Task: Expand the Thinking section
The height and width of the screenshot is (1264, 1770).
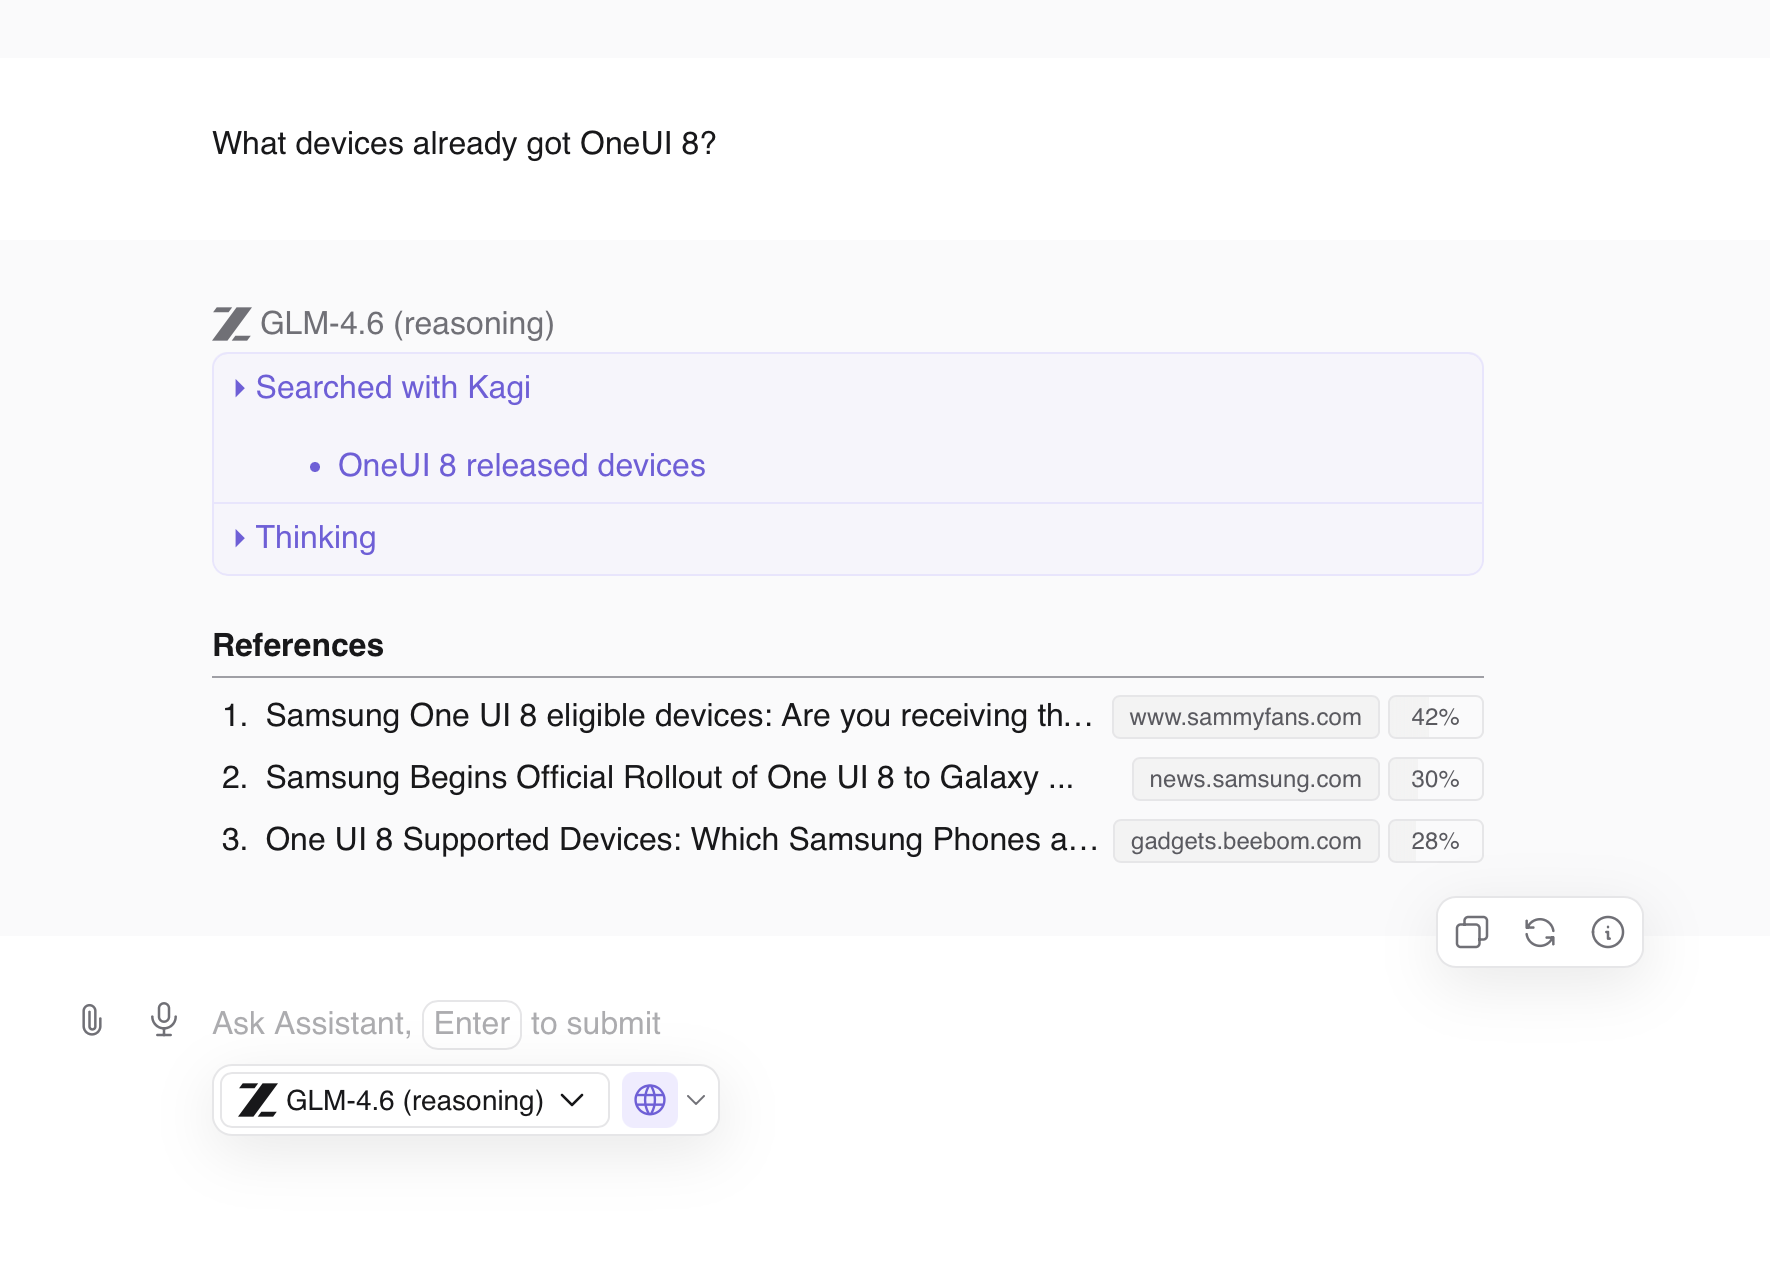Action: tap(314, 538)
